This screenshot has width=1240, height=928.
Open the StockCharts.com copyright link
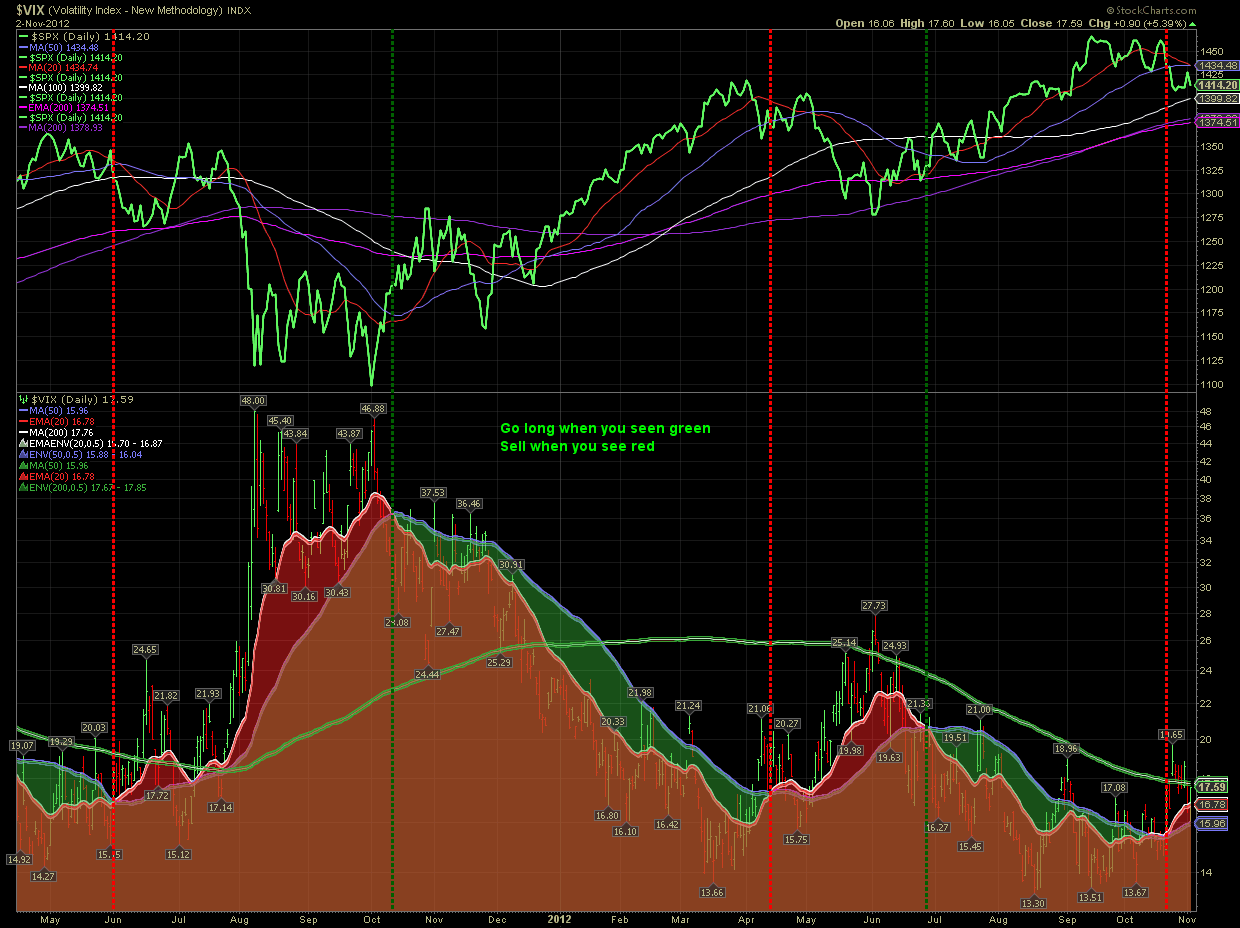click(1150, 9)
